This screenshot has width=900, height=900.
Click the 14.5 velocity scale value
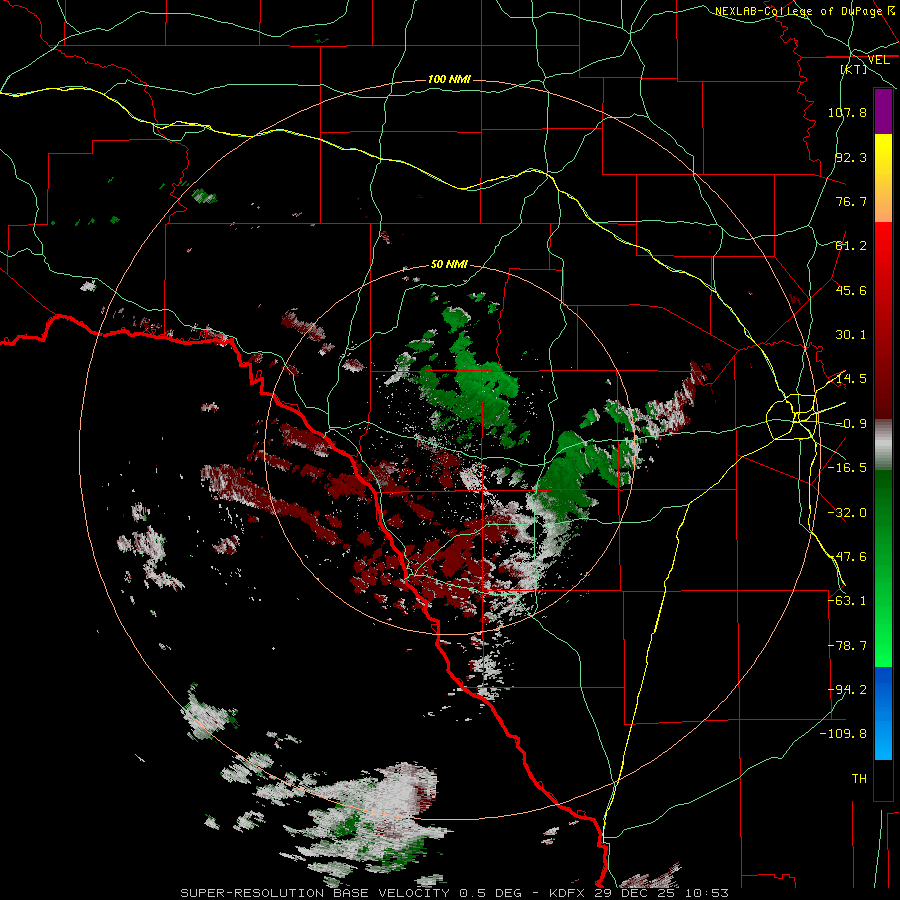(x=851, y=379)
